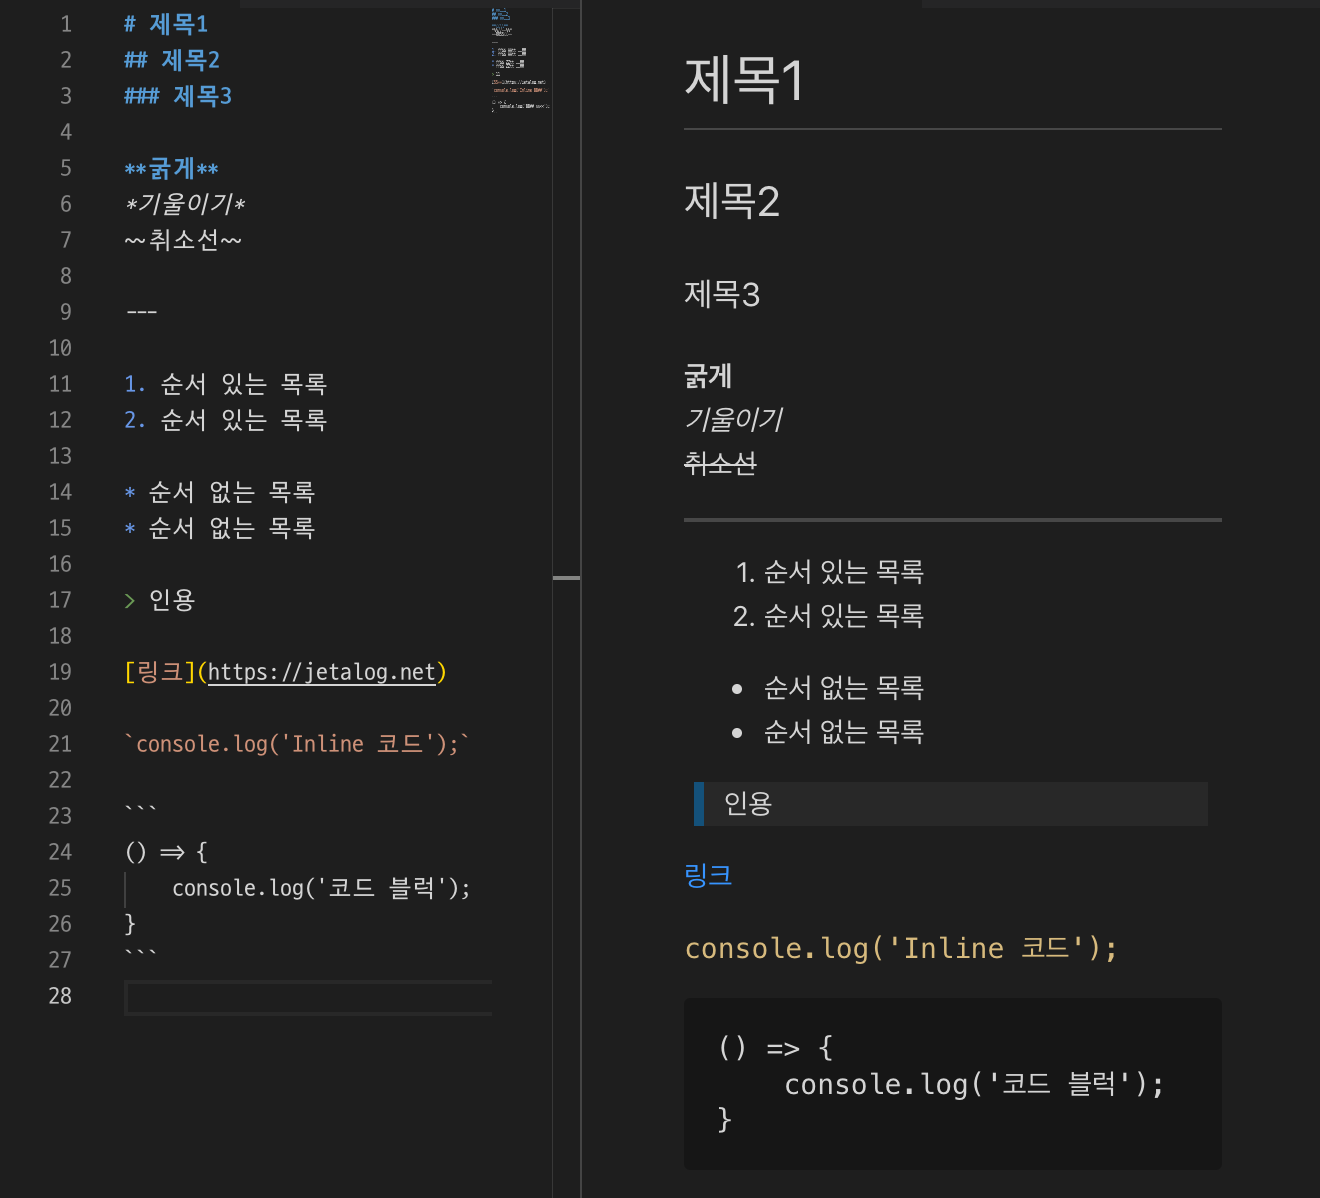This screenshot has height=1198, width=1320.
Task: Click the '---' line in editor
Action: [142, 312]
